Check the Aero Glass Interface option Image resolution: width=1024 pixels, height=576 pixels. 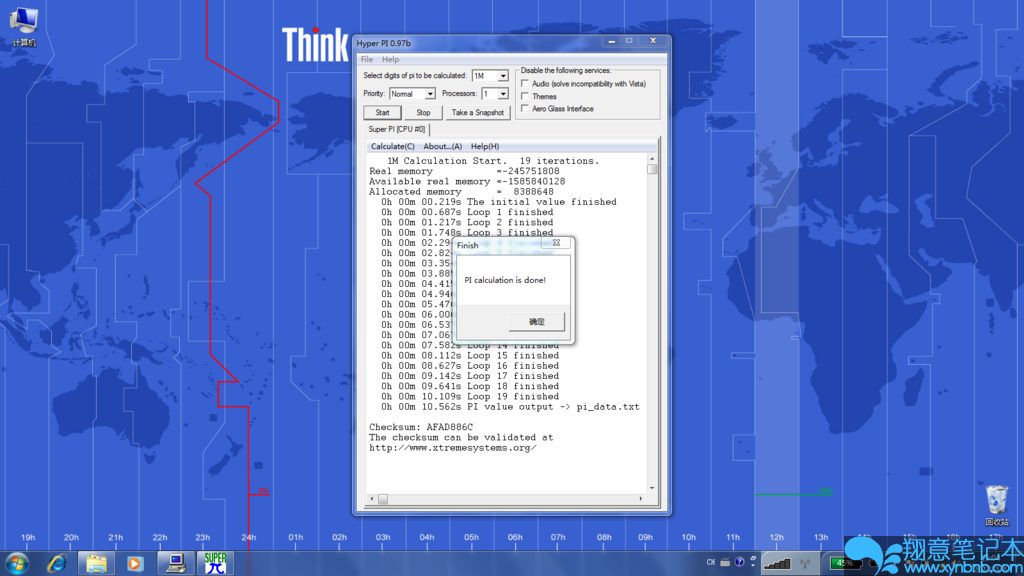tap(525, 108)
